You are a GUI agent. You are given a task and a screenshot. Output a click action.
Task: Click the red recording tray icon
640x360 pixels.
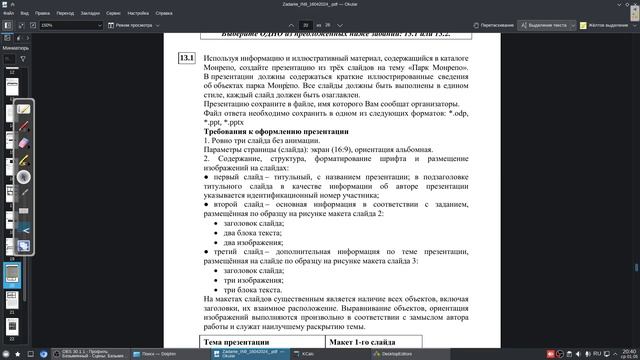click(x=551, y=354)
